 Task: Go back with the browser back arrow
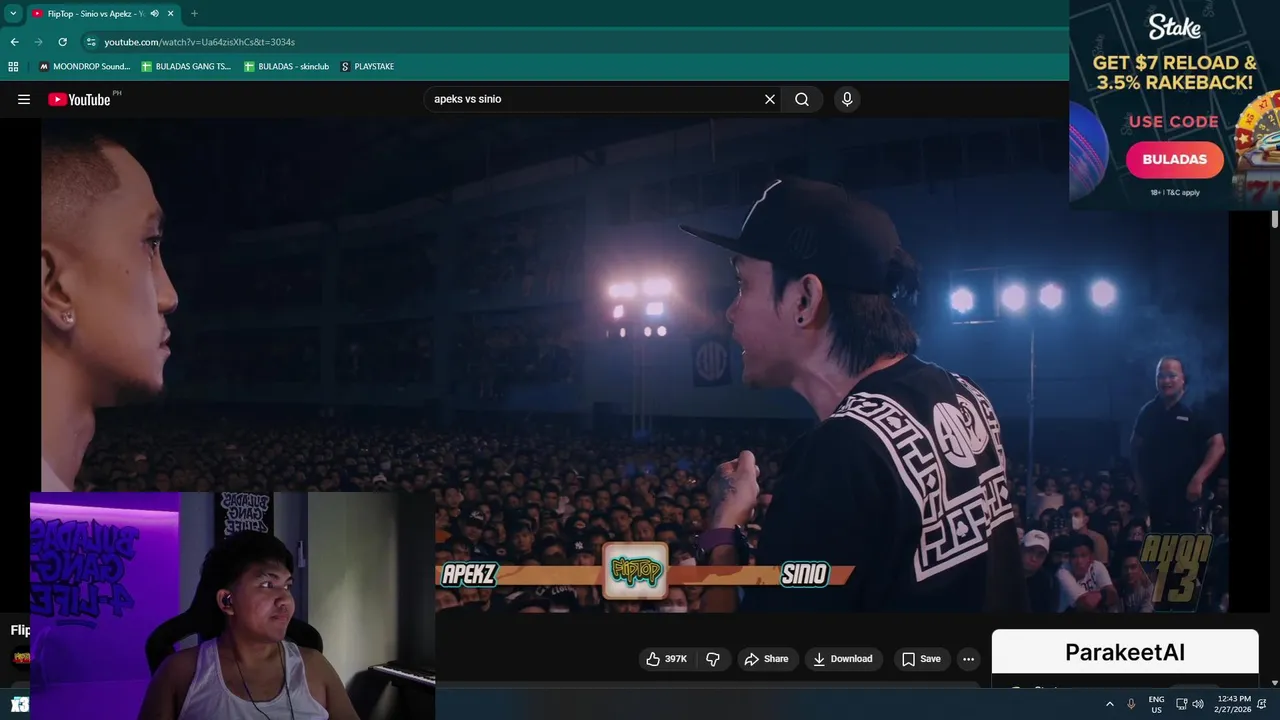pyautogui.click(x=14, y=42)
